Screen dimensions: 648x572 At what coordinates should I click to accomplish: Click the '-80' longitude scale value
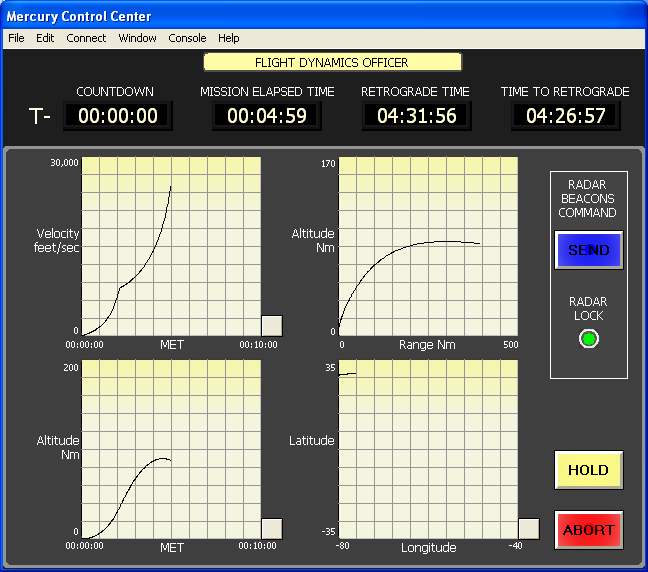(x=343, y=546)
